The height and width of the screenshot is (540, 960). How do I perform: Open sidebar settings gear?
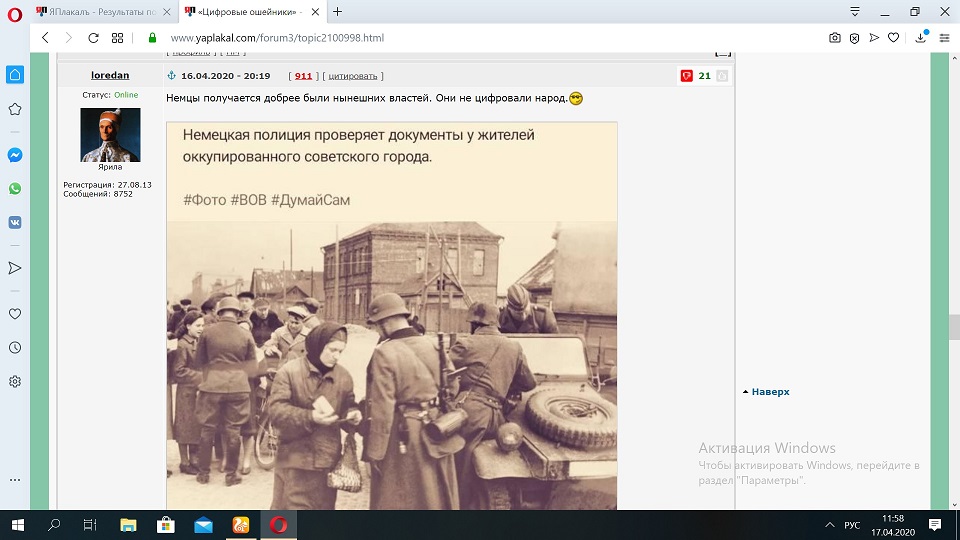coord(15,381)
